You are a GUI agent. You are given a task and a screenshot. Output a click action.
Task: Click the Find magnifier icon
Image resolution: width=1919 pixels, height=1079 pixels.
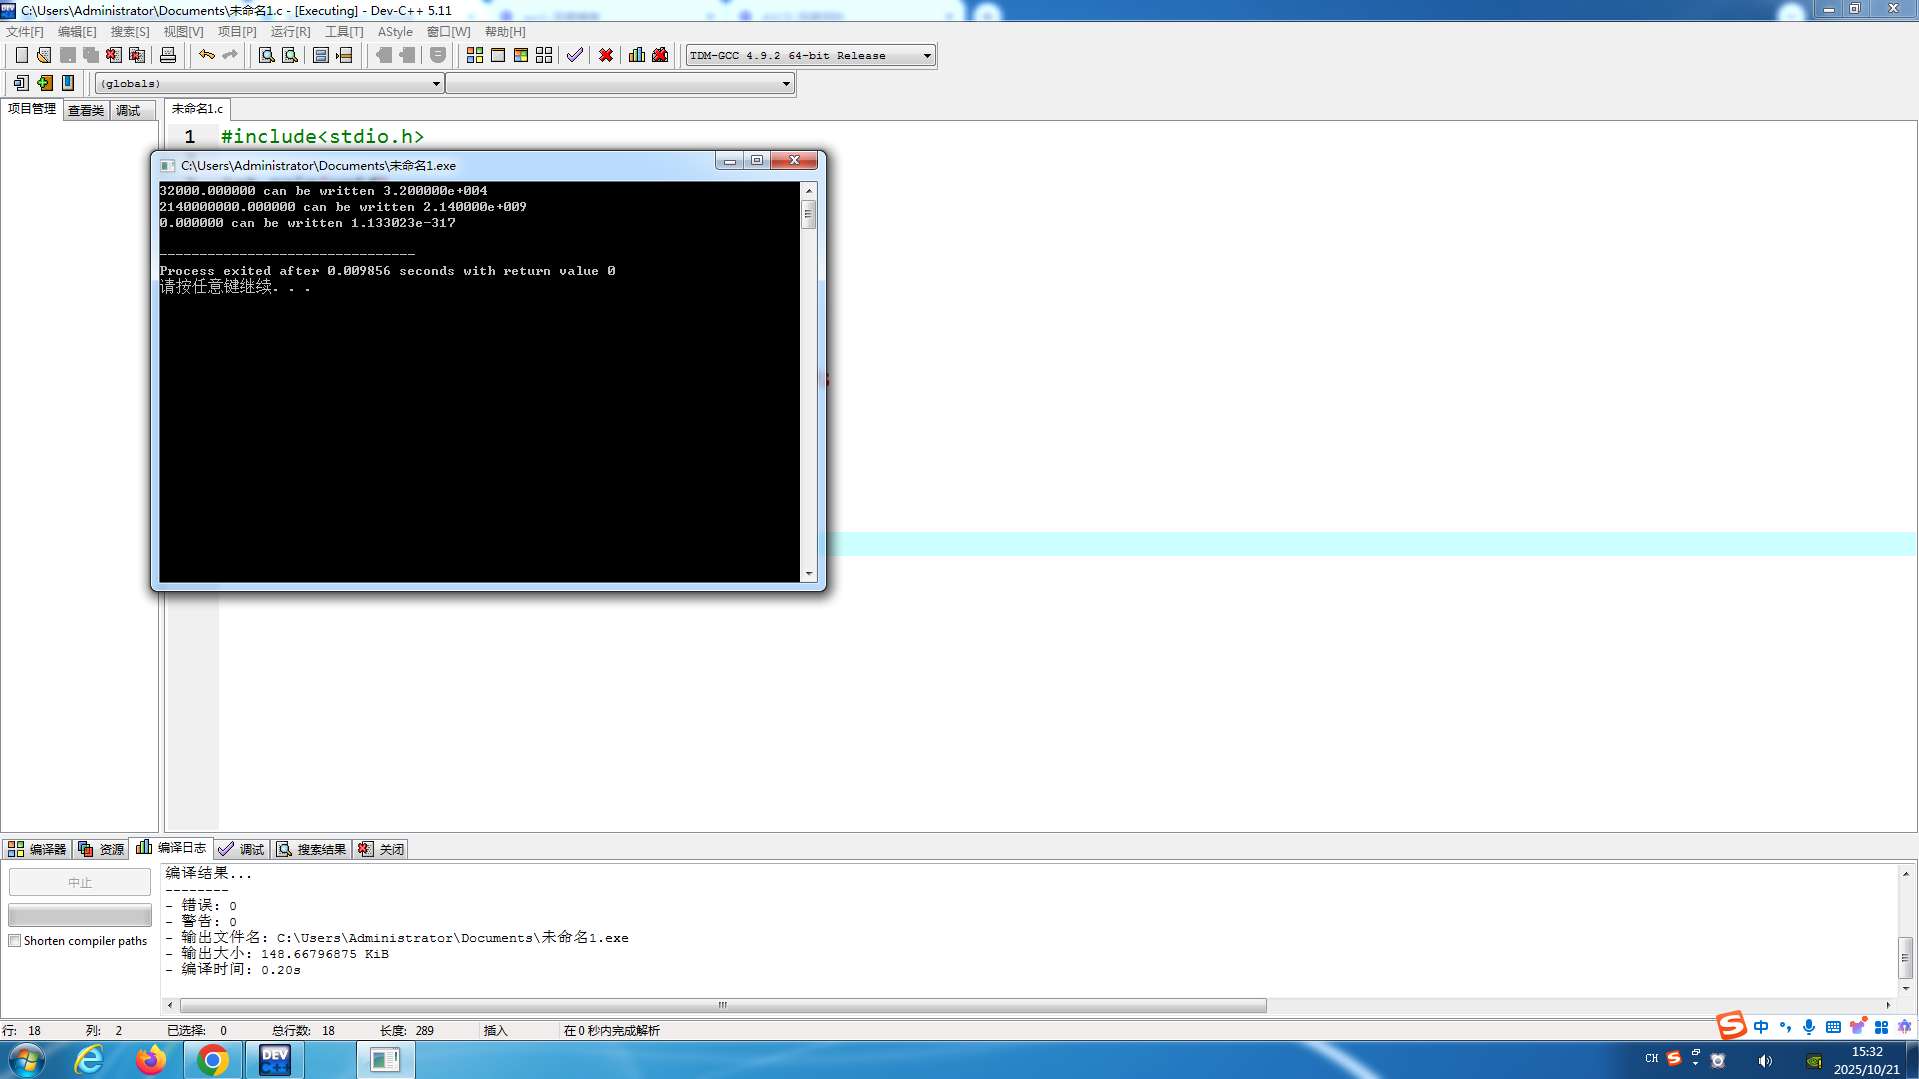(267, 55)
